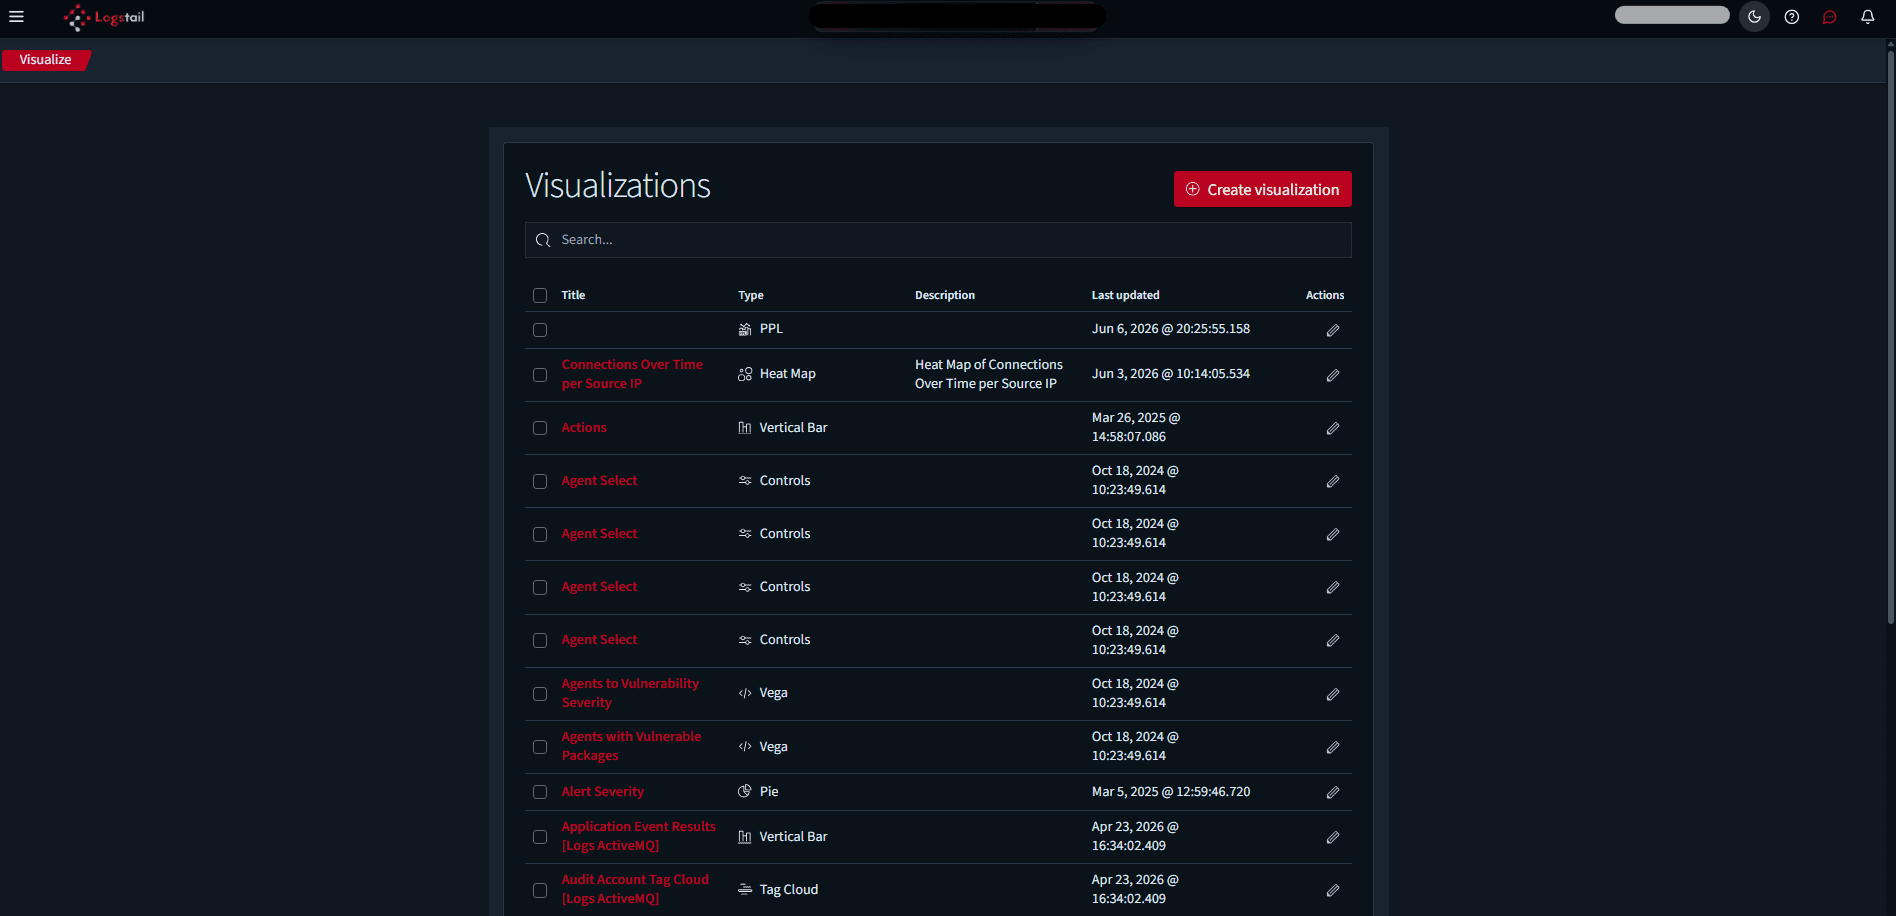Open Audit Account Tag Cloud [Logs ActiveMQ]
Image resolution: width=1896 pixels, height=916 pixels.
[x=635, y=889]
